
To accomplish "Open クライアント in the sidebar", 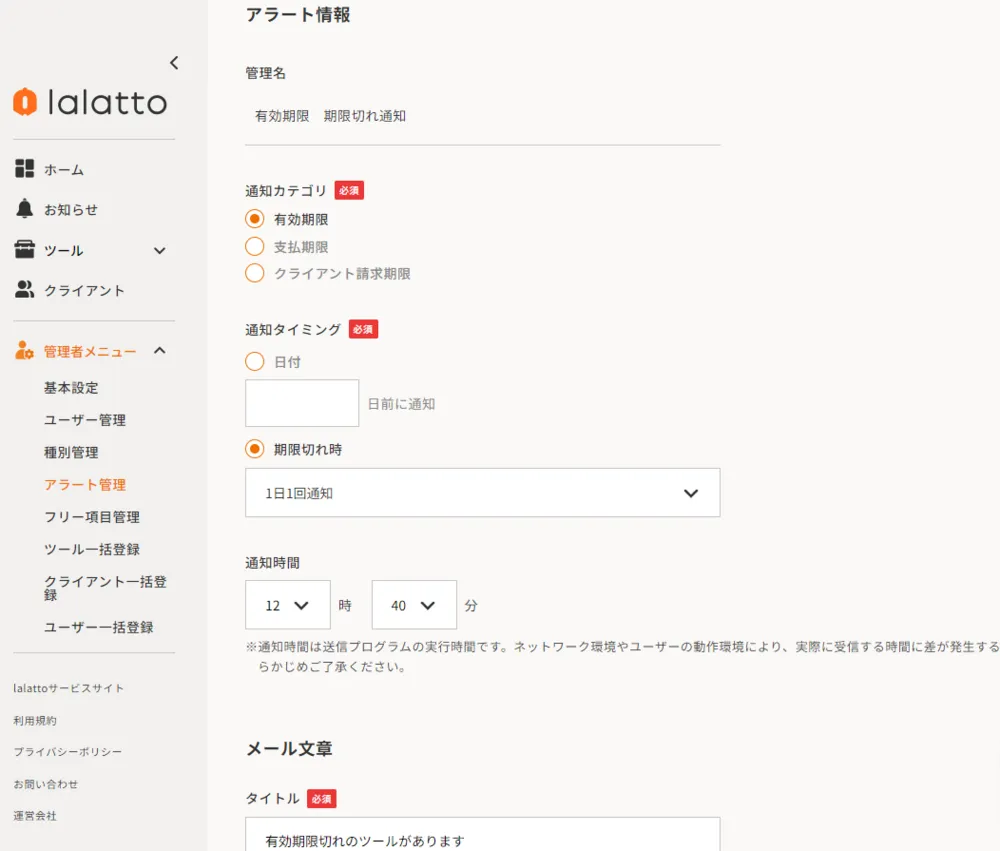I will pyautogui.click(x=84, y=291).
